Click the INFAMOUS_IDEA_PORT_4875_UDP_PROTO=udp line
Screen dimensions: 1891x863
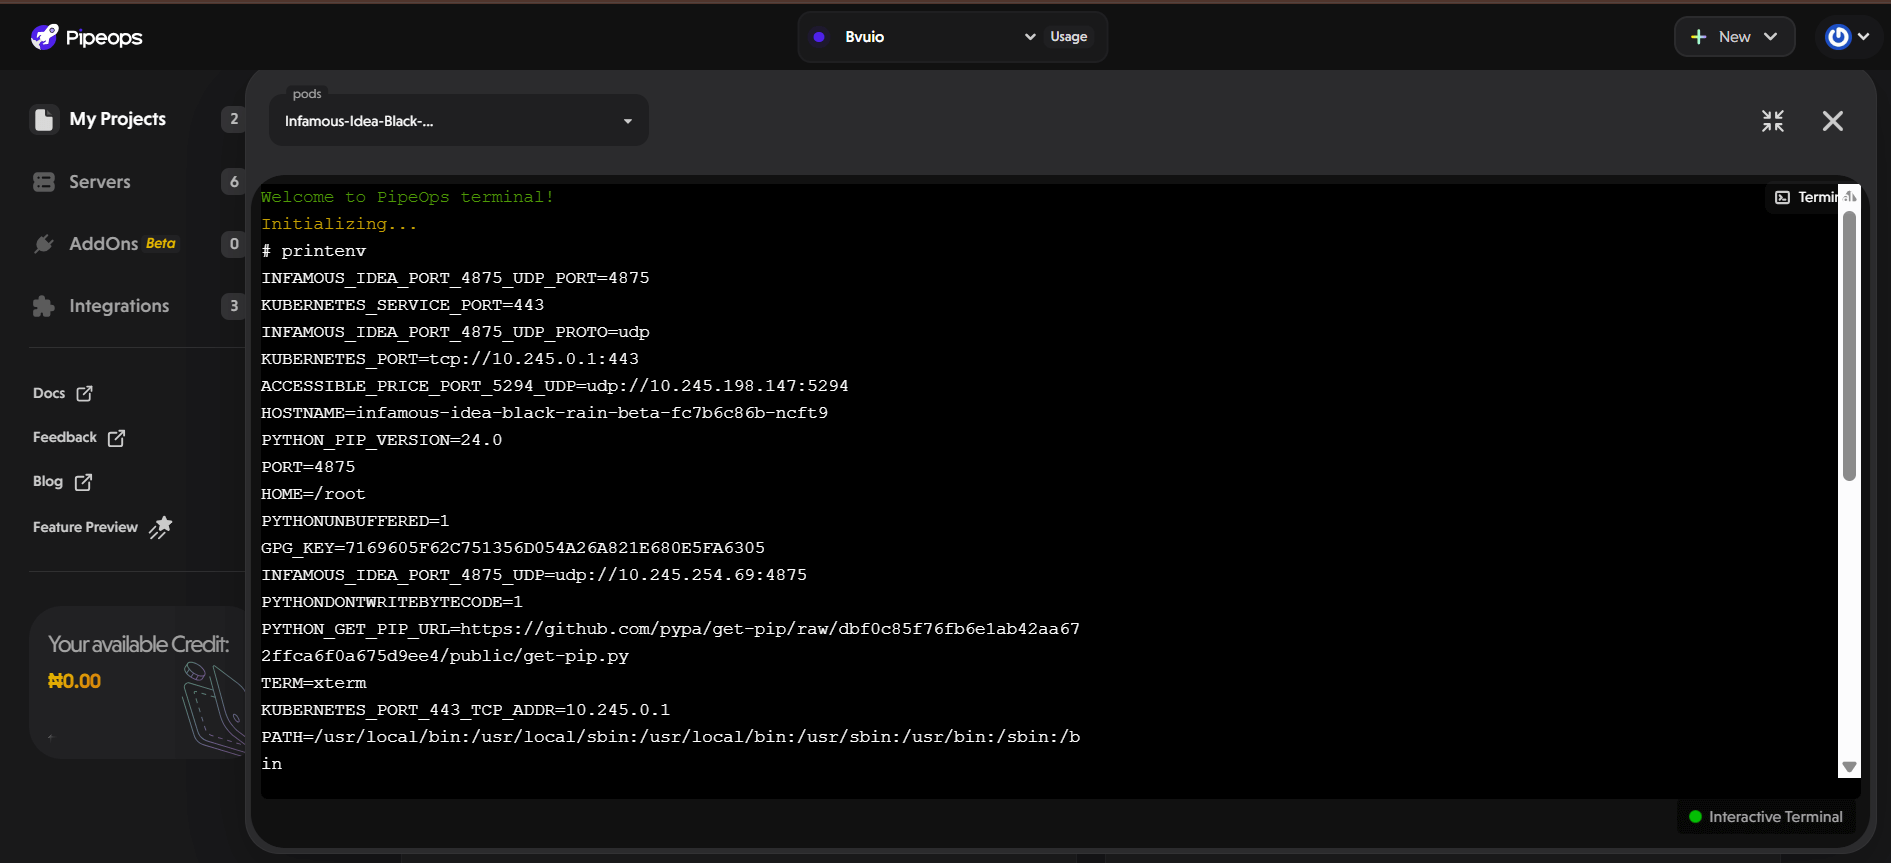pos(455,332)
